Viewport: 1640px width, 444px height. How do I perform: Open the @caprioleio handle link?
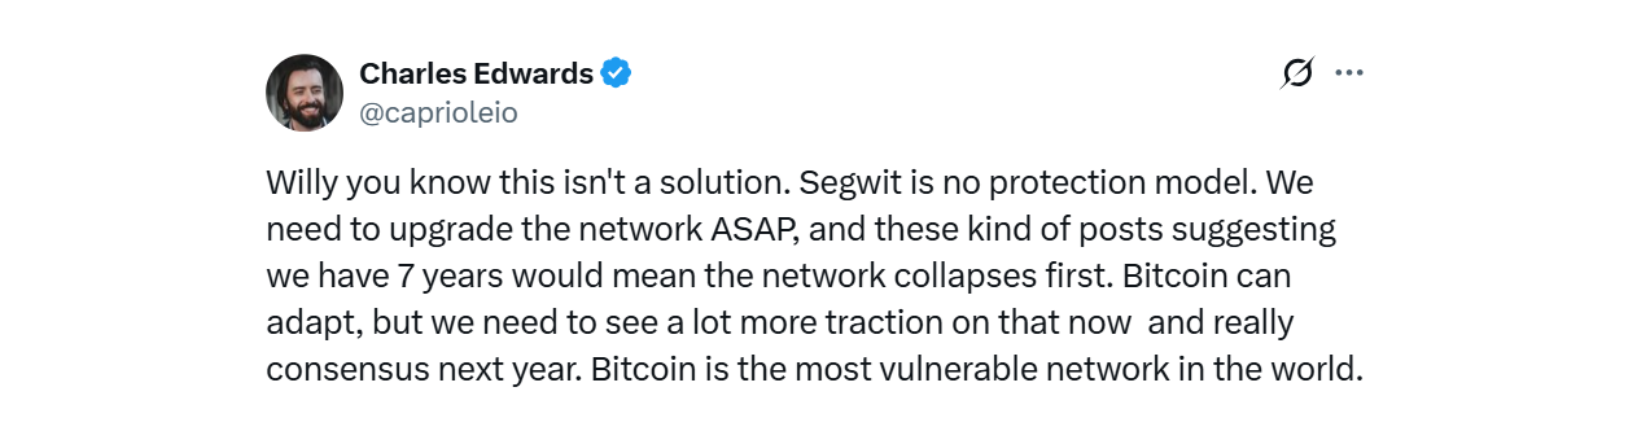click(438, 113)
